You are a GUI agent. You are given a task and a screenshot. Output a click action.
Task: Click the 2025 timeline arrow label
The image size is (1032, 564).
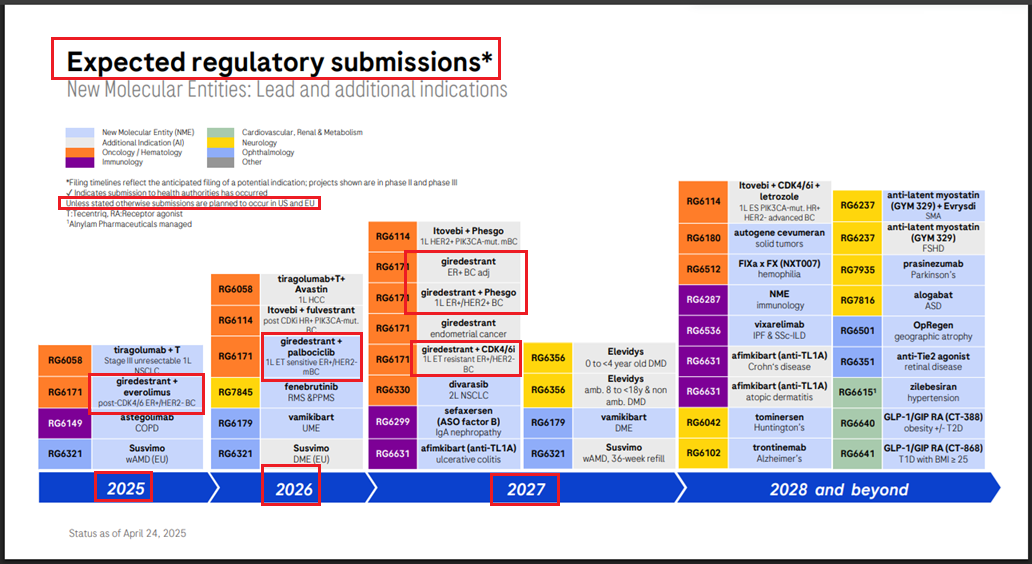(125, 489)
